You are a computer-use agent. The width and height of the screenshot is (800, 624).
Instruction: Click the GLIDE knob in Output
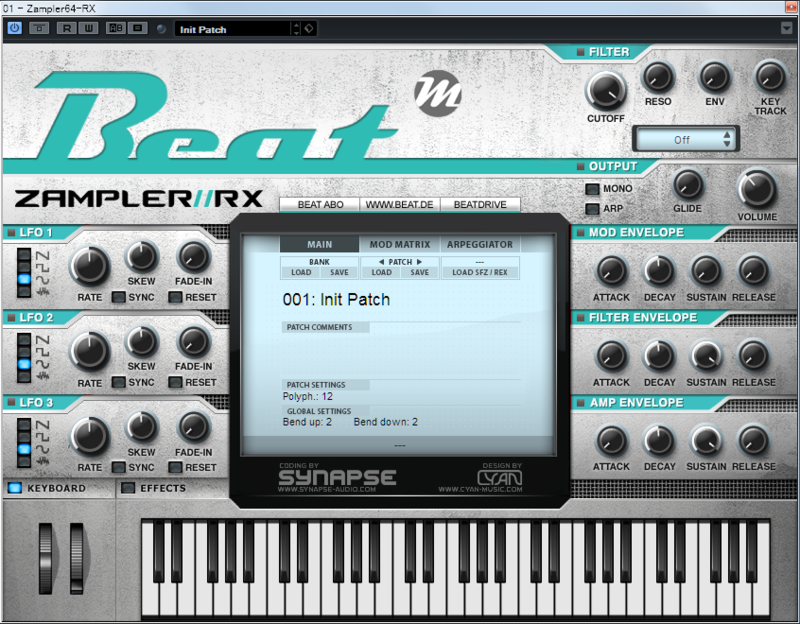click(x=688, y=185)
